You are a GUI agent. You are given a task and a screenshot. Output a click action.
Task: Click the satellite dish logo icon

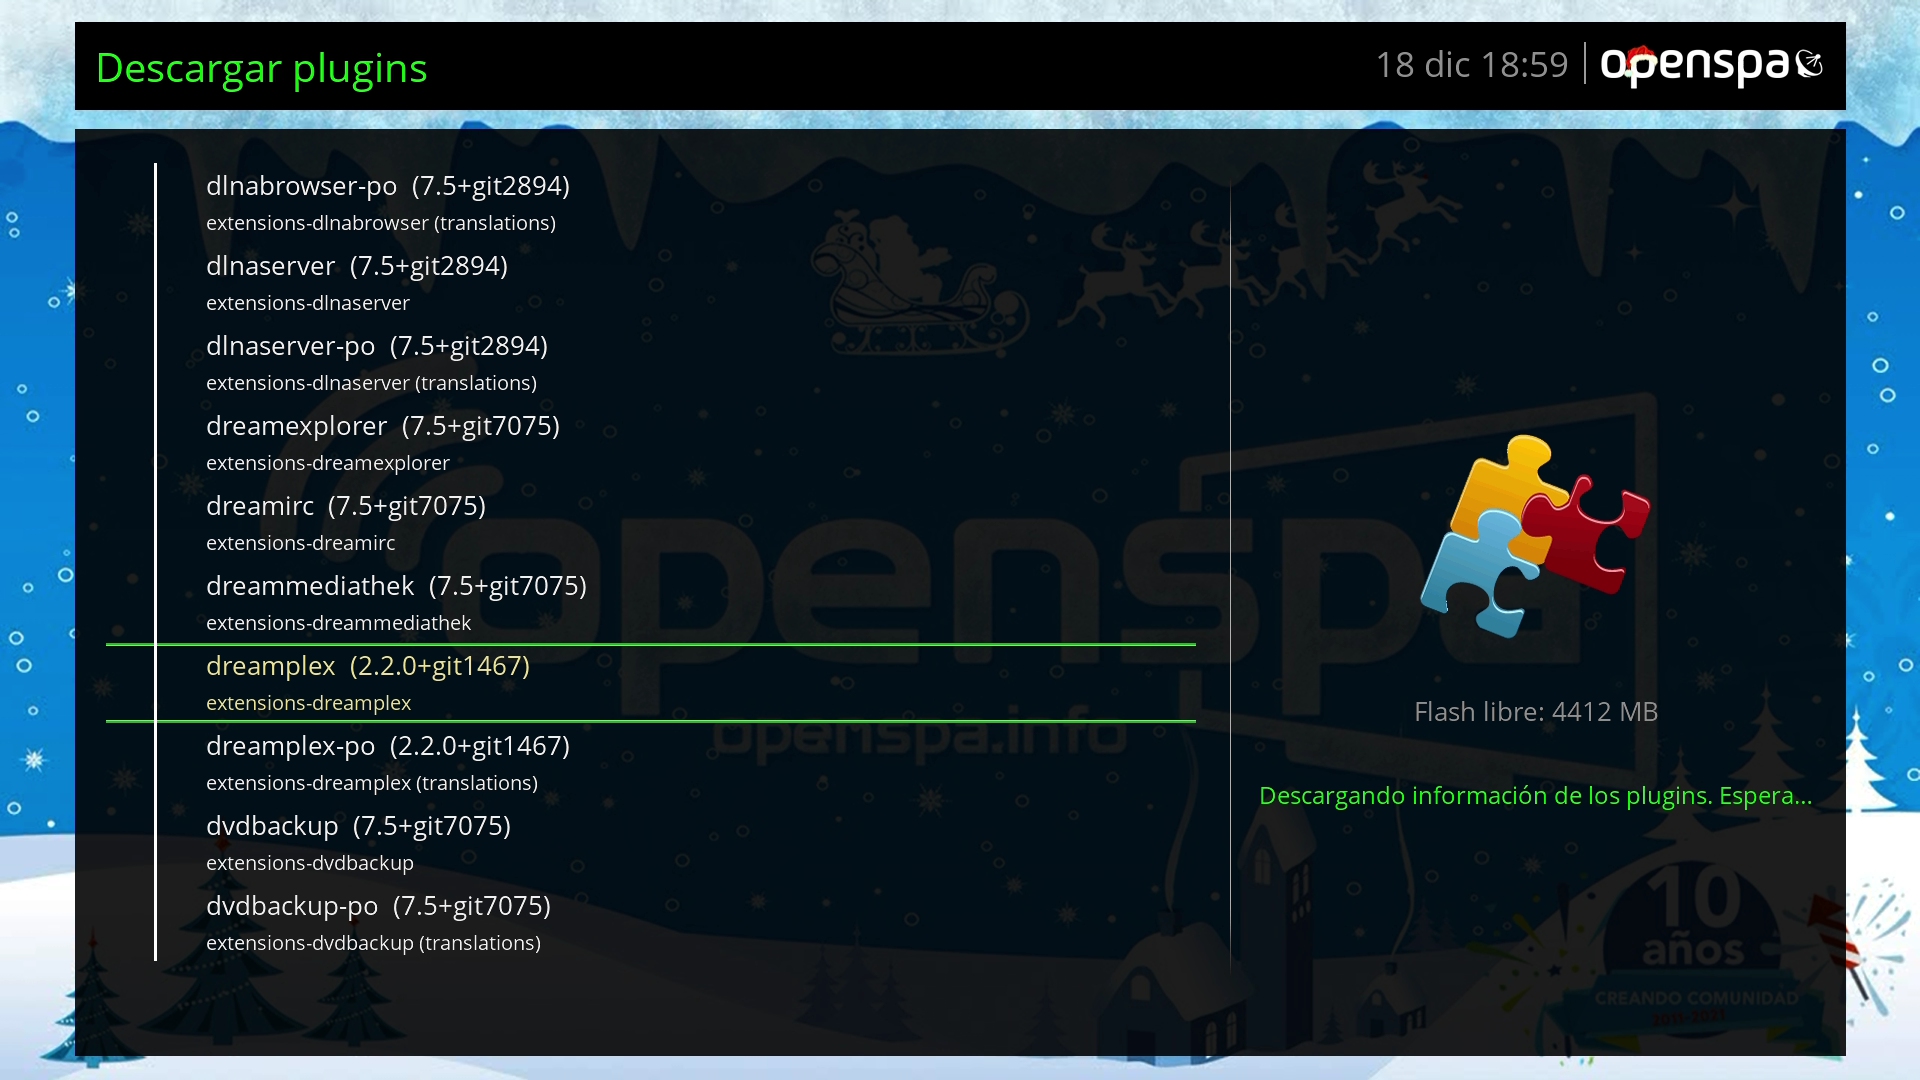tap(1809, 64)
